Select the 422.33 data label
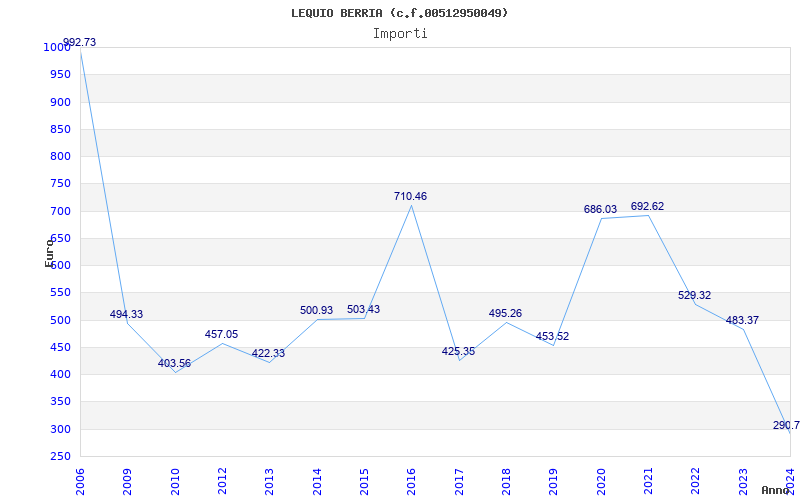Viewport: 800px width, 500px height. pyautogui.click(x=268, y=353)
